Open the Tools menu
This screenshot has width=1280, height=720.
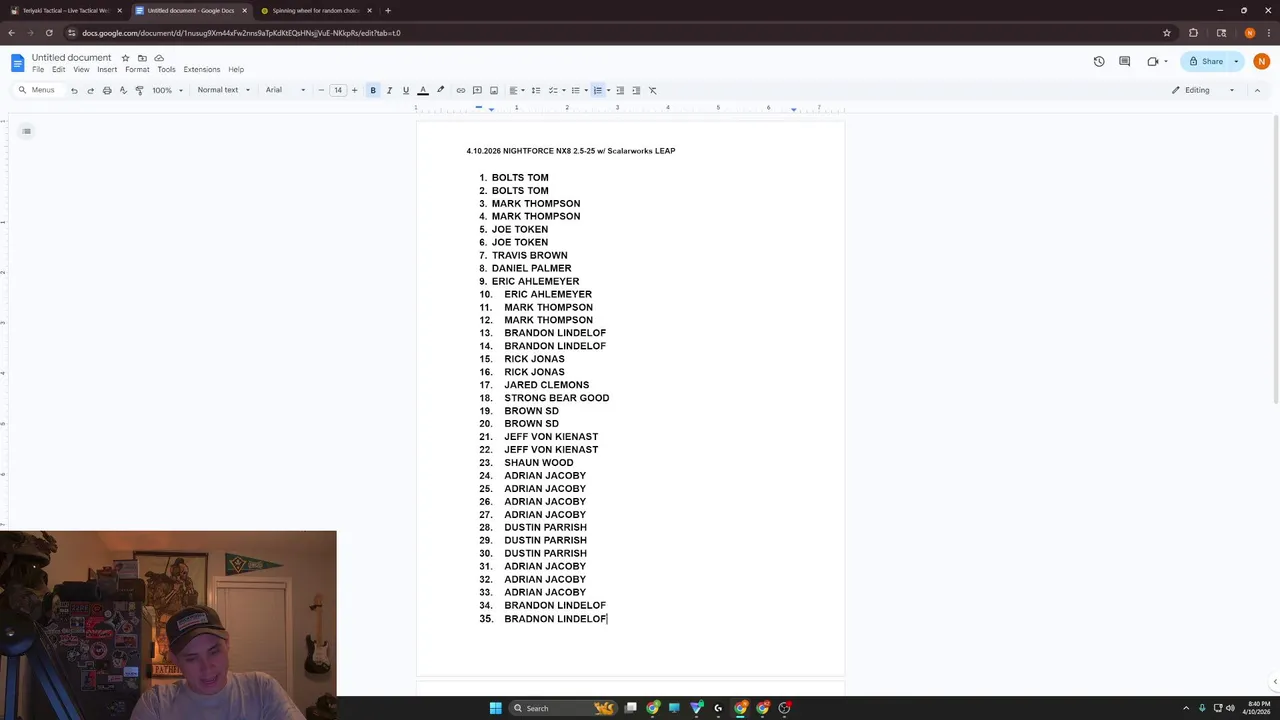tap(166, 70)
